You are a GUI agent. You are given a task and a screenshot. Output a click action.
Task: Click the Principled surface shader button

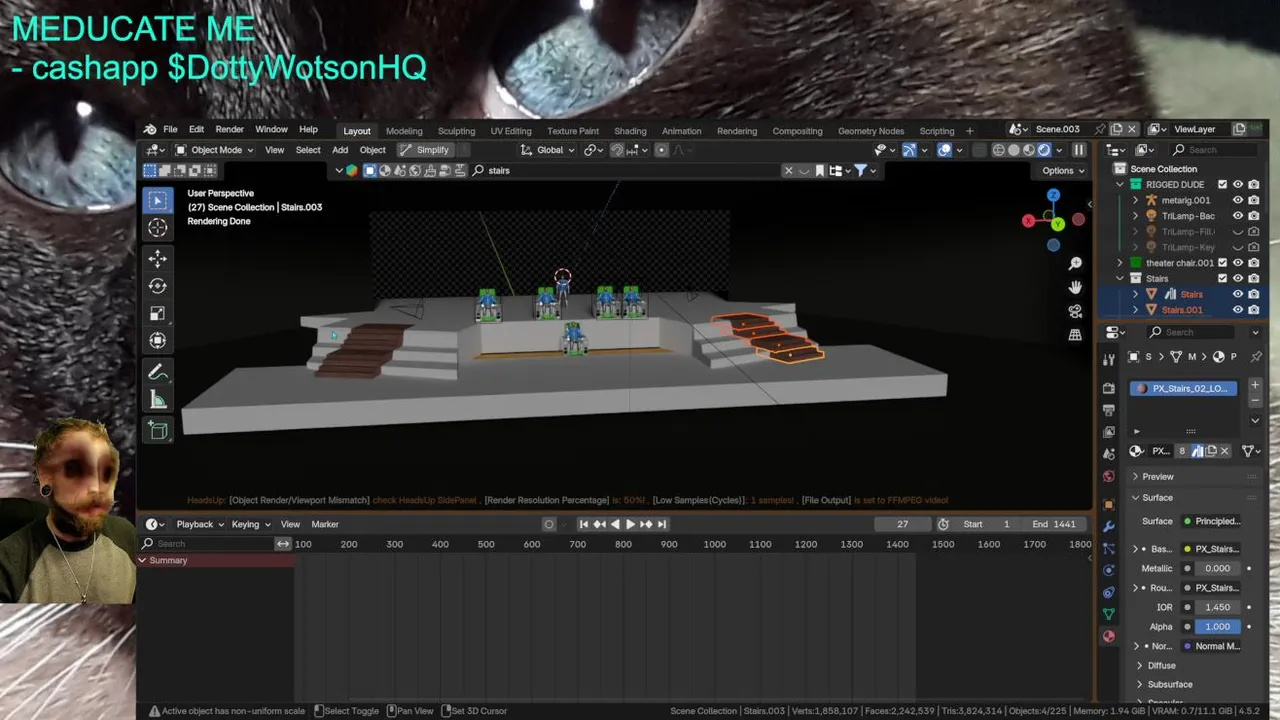1212,521
